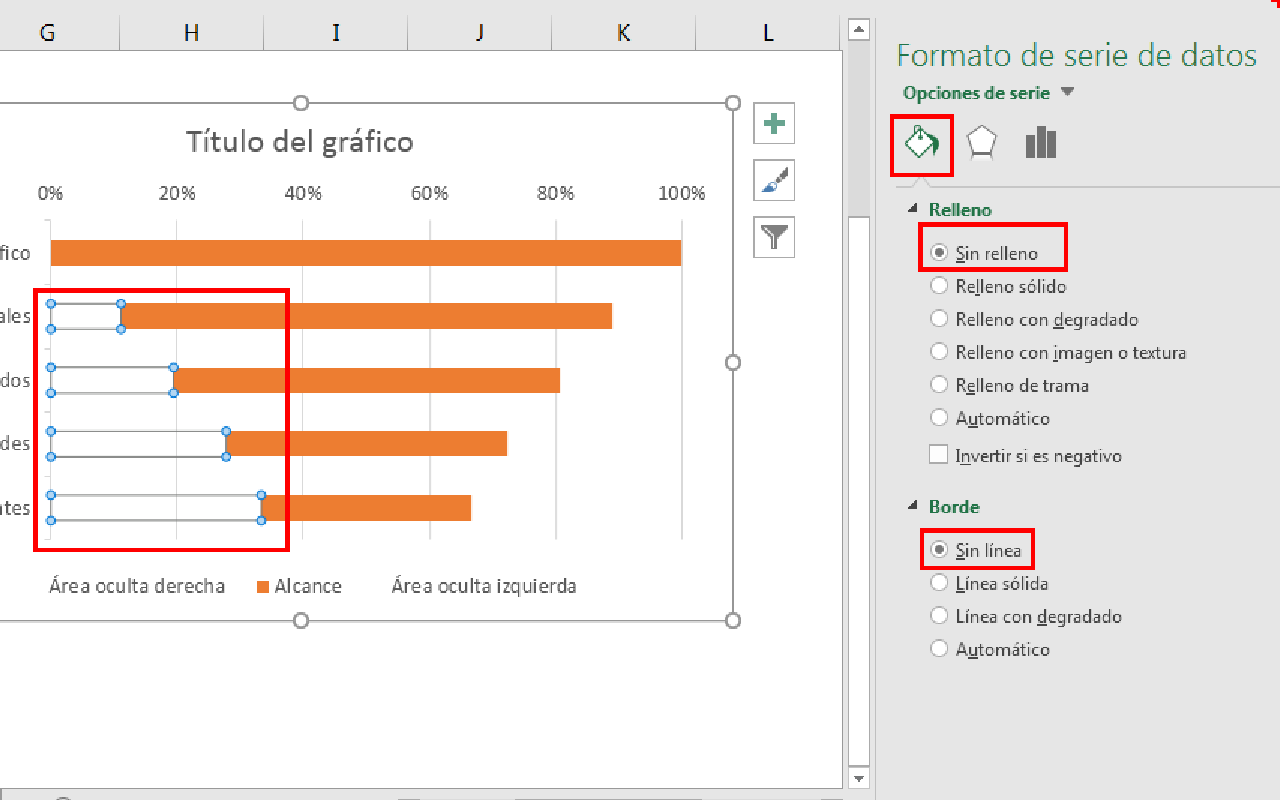Open the Effects pentagon tab
This screenshot has width=1280, height=800.
[x=982, y=144]
